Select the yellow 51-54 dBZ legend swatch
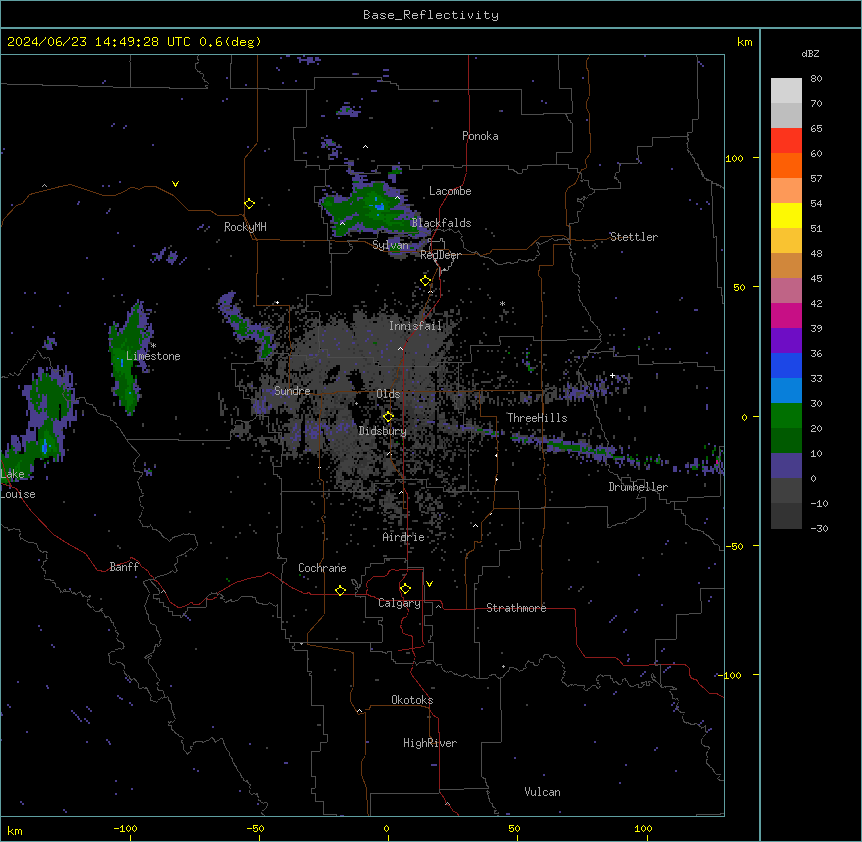This screenshot has width=862, height=842. pyautogui.click(x=786, y=215)
